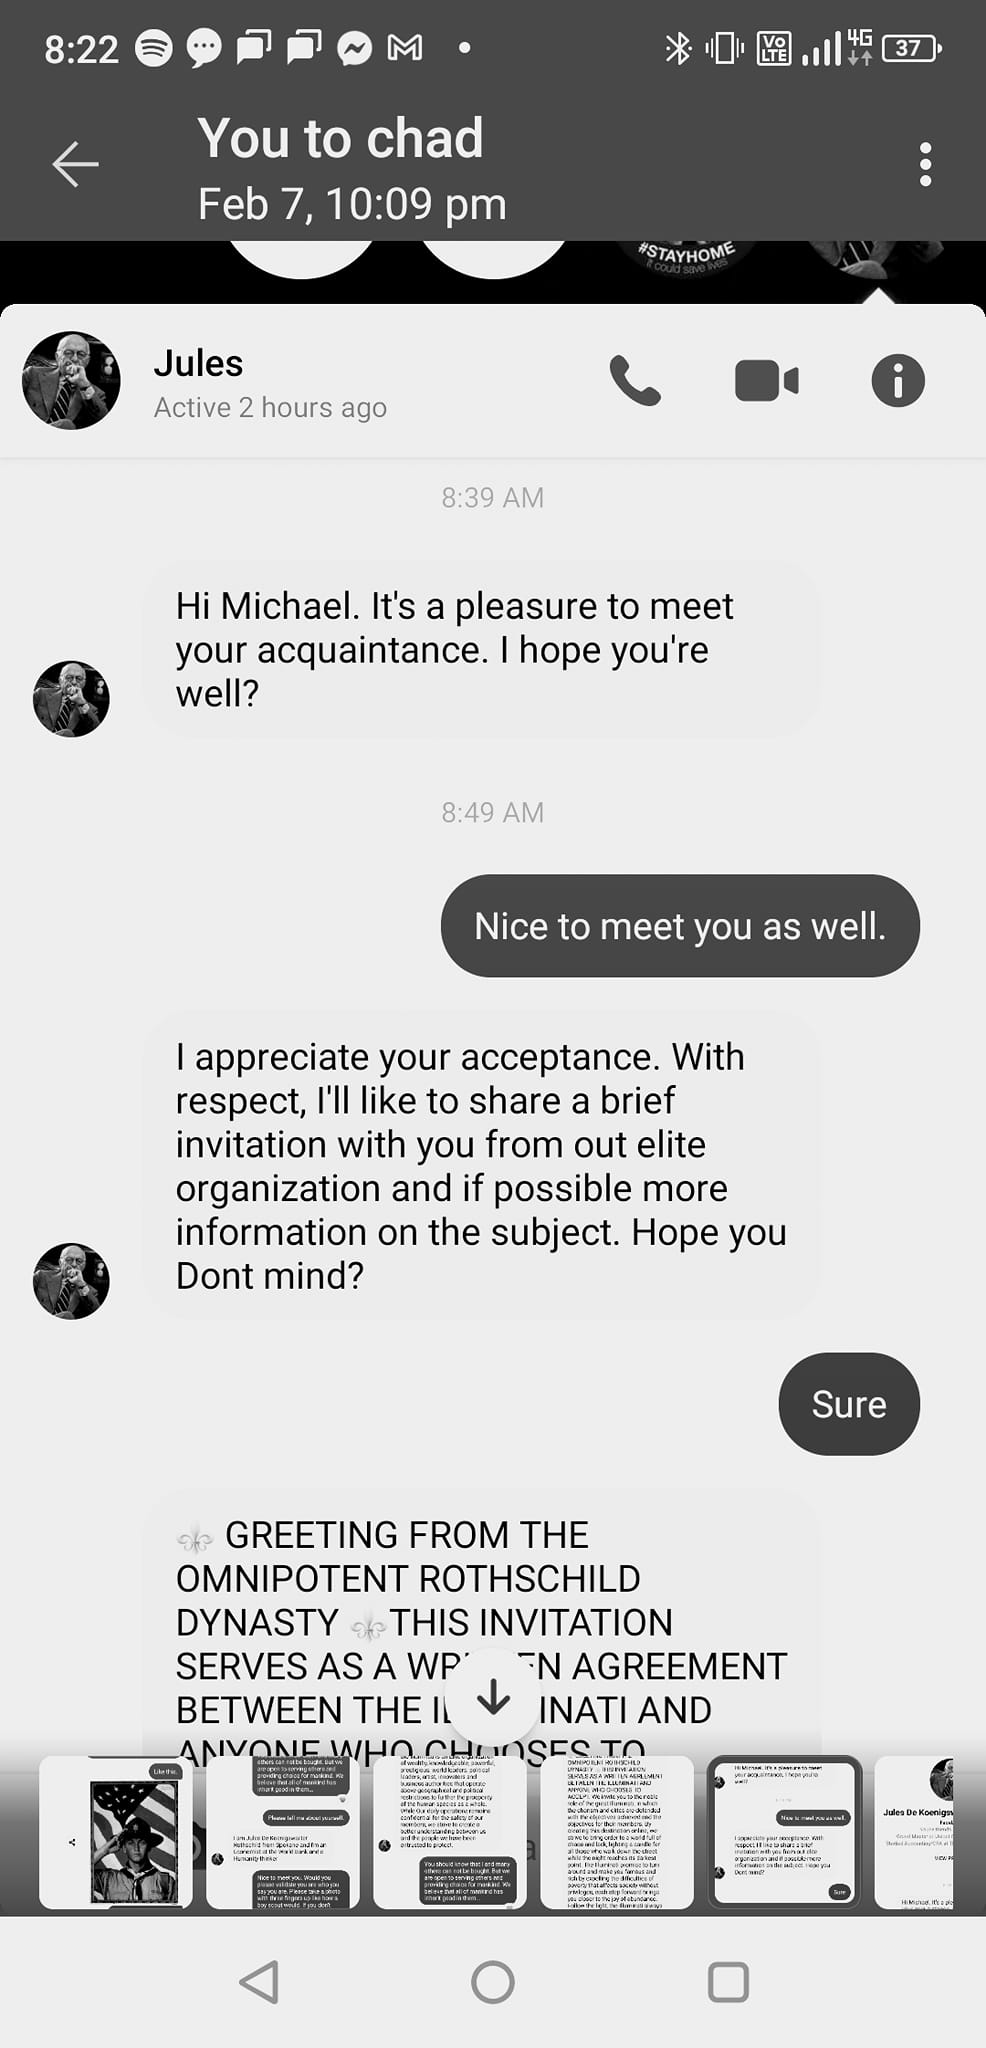Tap the "Nice to meet you as well." message

(680, 926)
